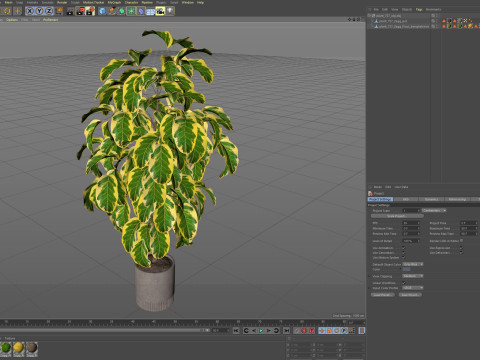480x360 pixels.
Task: Toggle the Use Motion System checkbox
Action: tap(403, 257)
